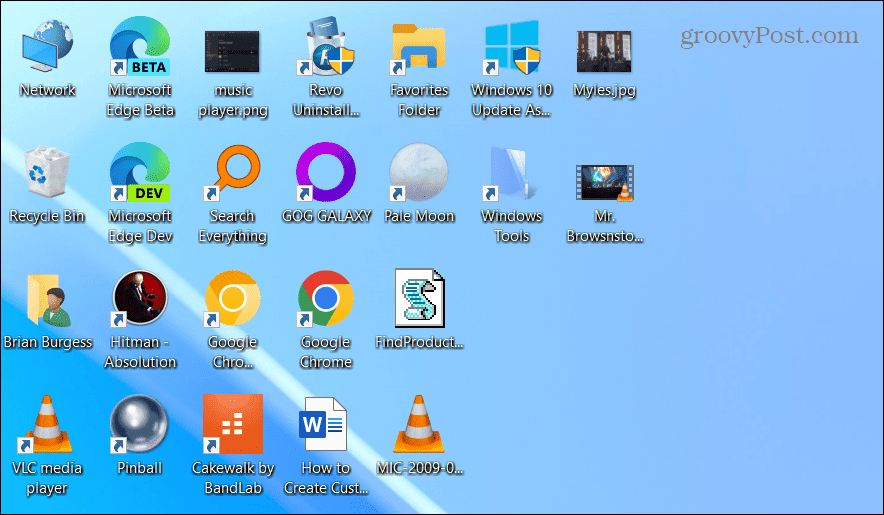Select the How to Create Word document
The width and height of the screenshot is (884, 515).
[326, 427]
